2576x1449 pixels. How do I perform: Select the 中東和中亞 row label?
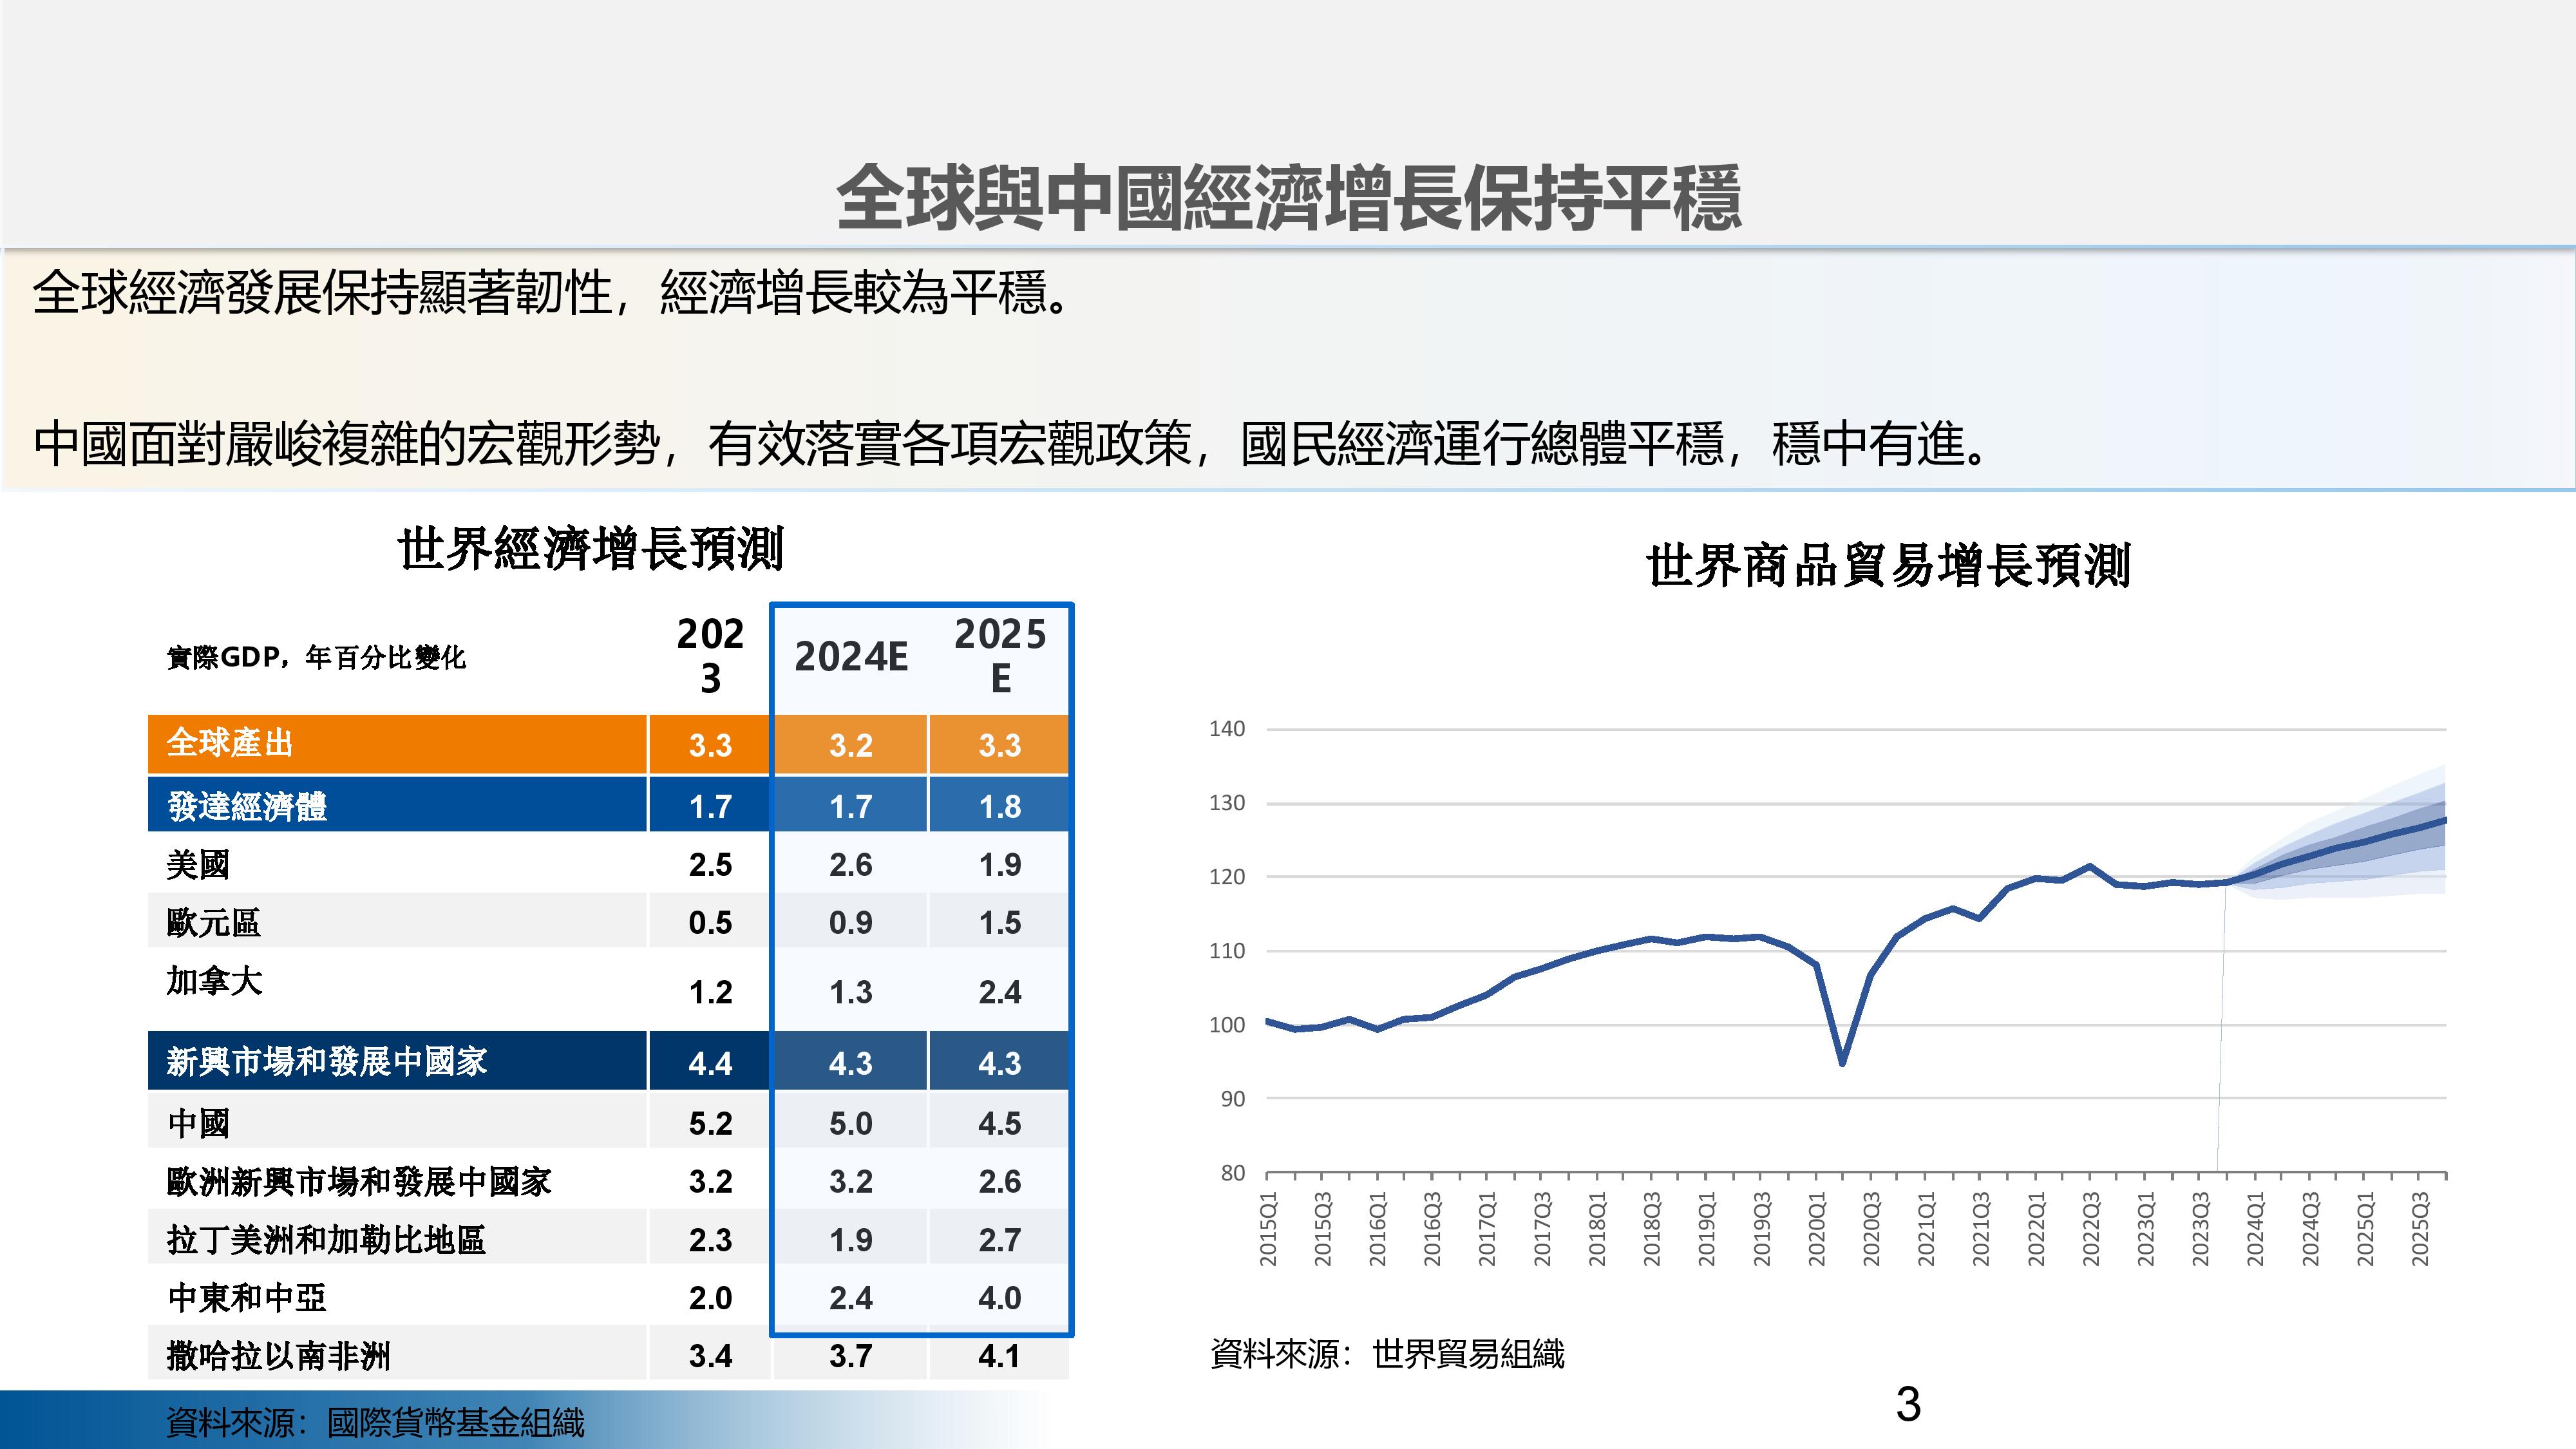247,1298
